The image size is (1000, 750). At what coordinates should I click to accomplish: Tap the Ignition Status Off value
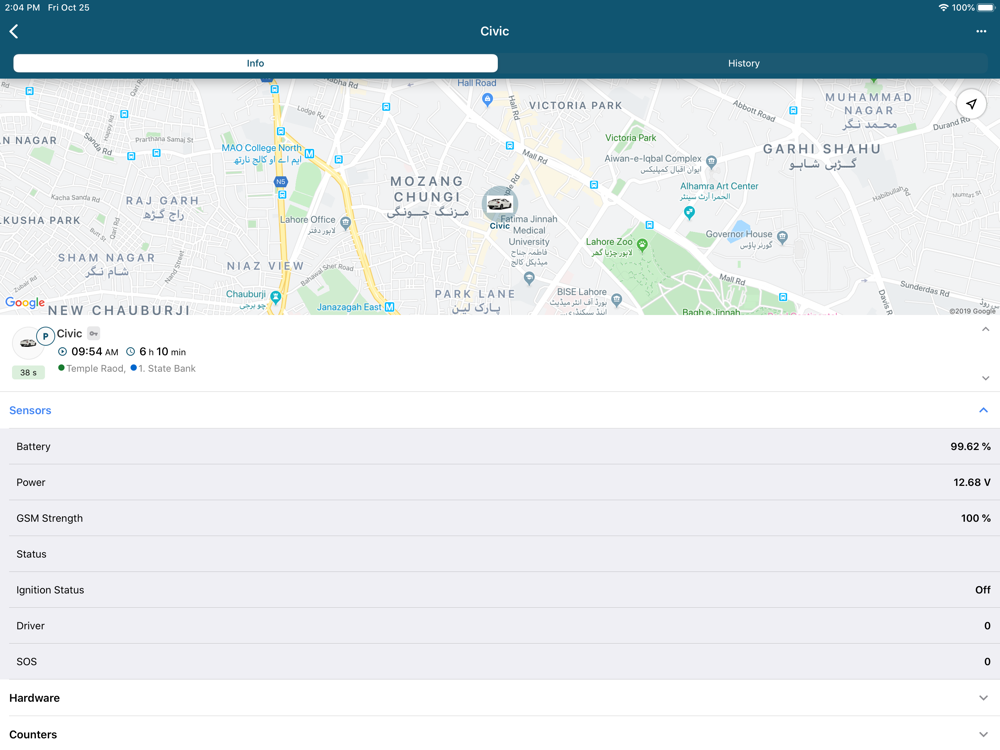click(x=983, y=590)
